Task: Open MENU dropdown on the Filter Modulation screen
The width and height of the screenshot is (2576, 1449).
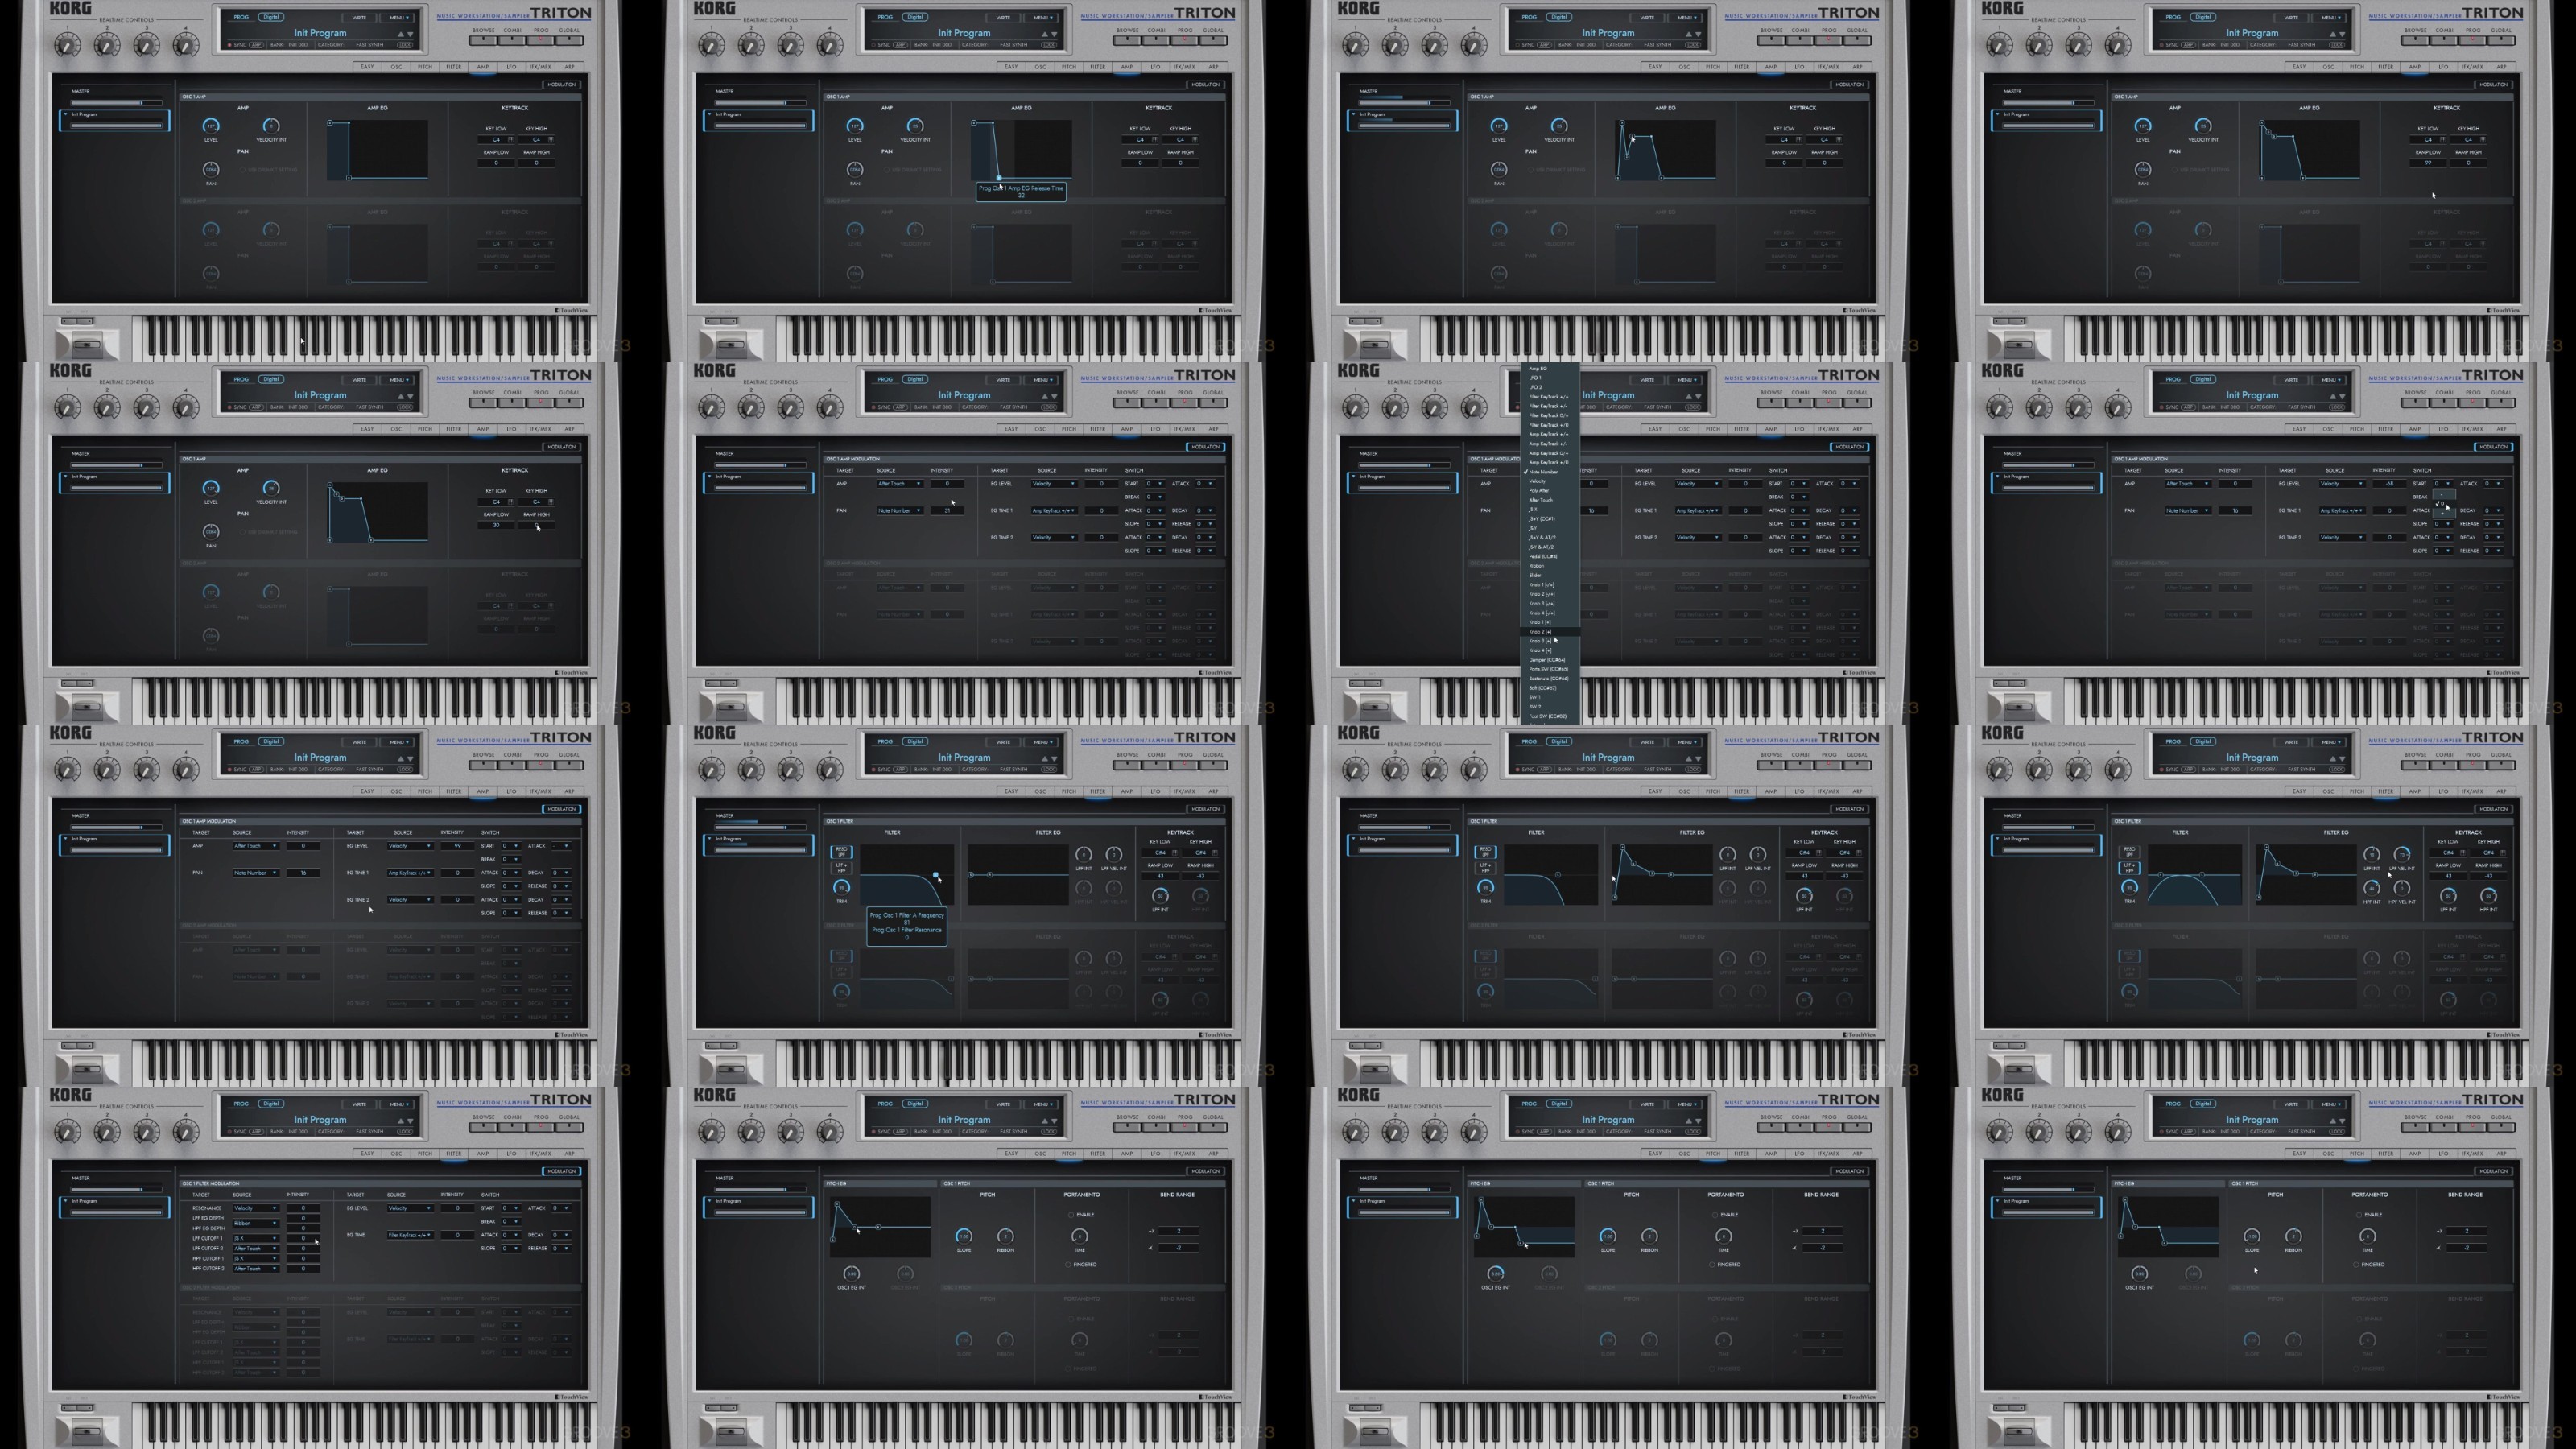Action: pos(397,1104)
